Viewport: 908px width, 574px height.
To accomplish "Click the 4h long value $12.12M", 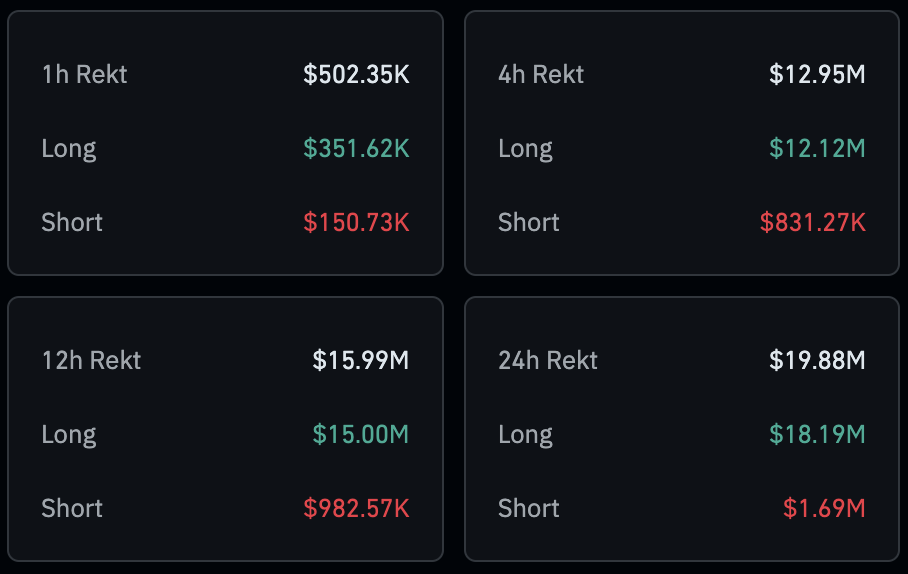I will point(817,148).
